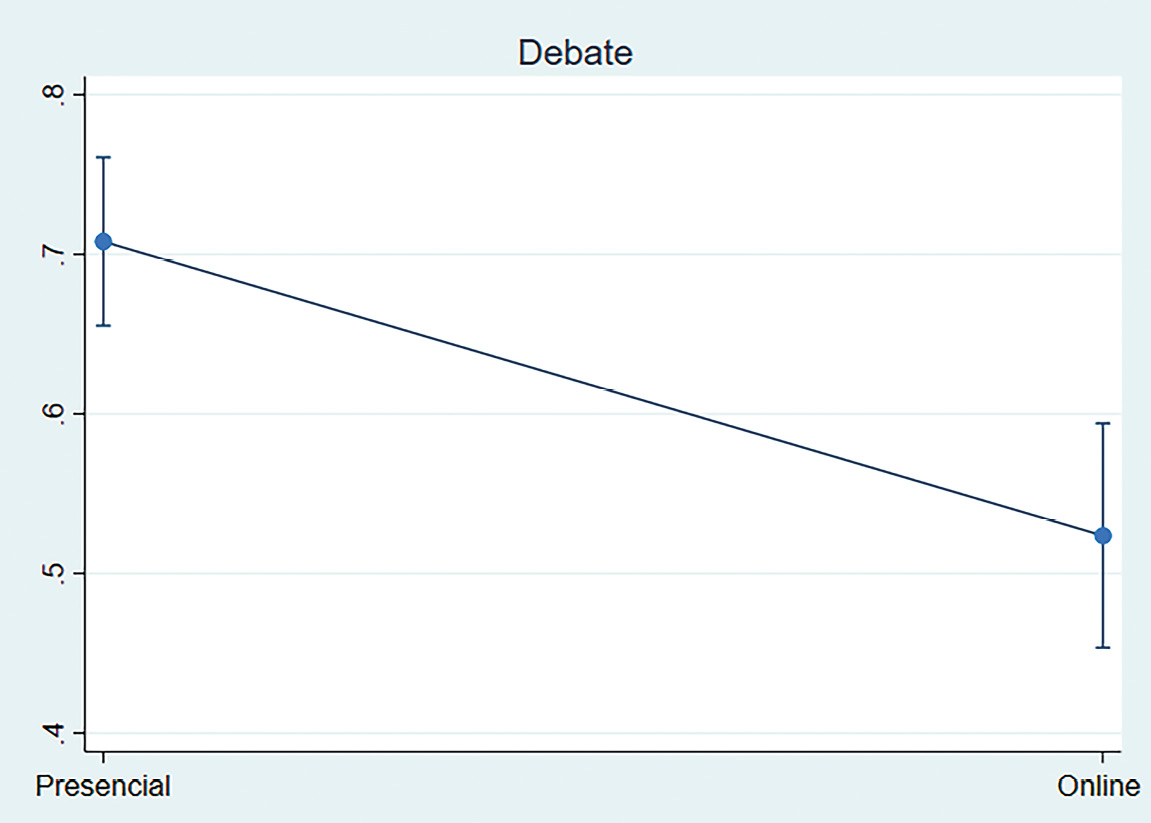Click the .4 y-axis label
The width and height of the screenshot is (1151, 823).
pos(56,733)
